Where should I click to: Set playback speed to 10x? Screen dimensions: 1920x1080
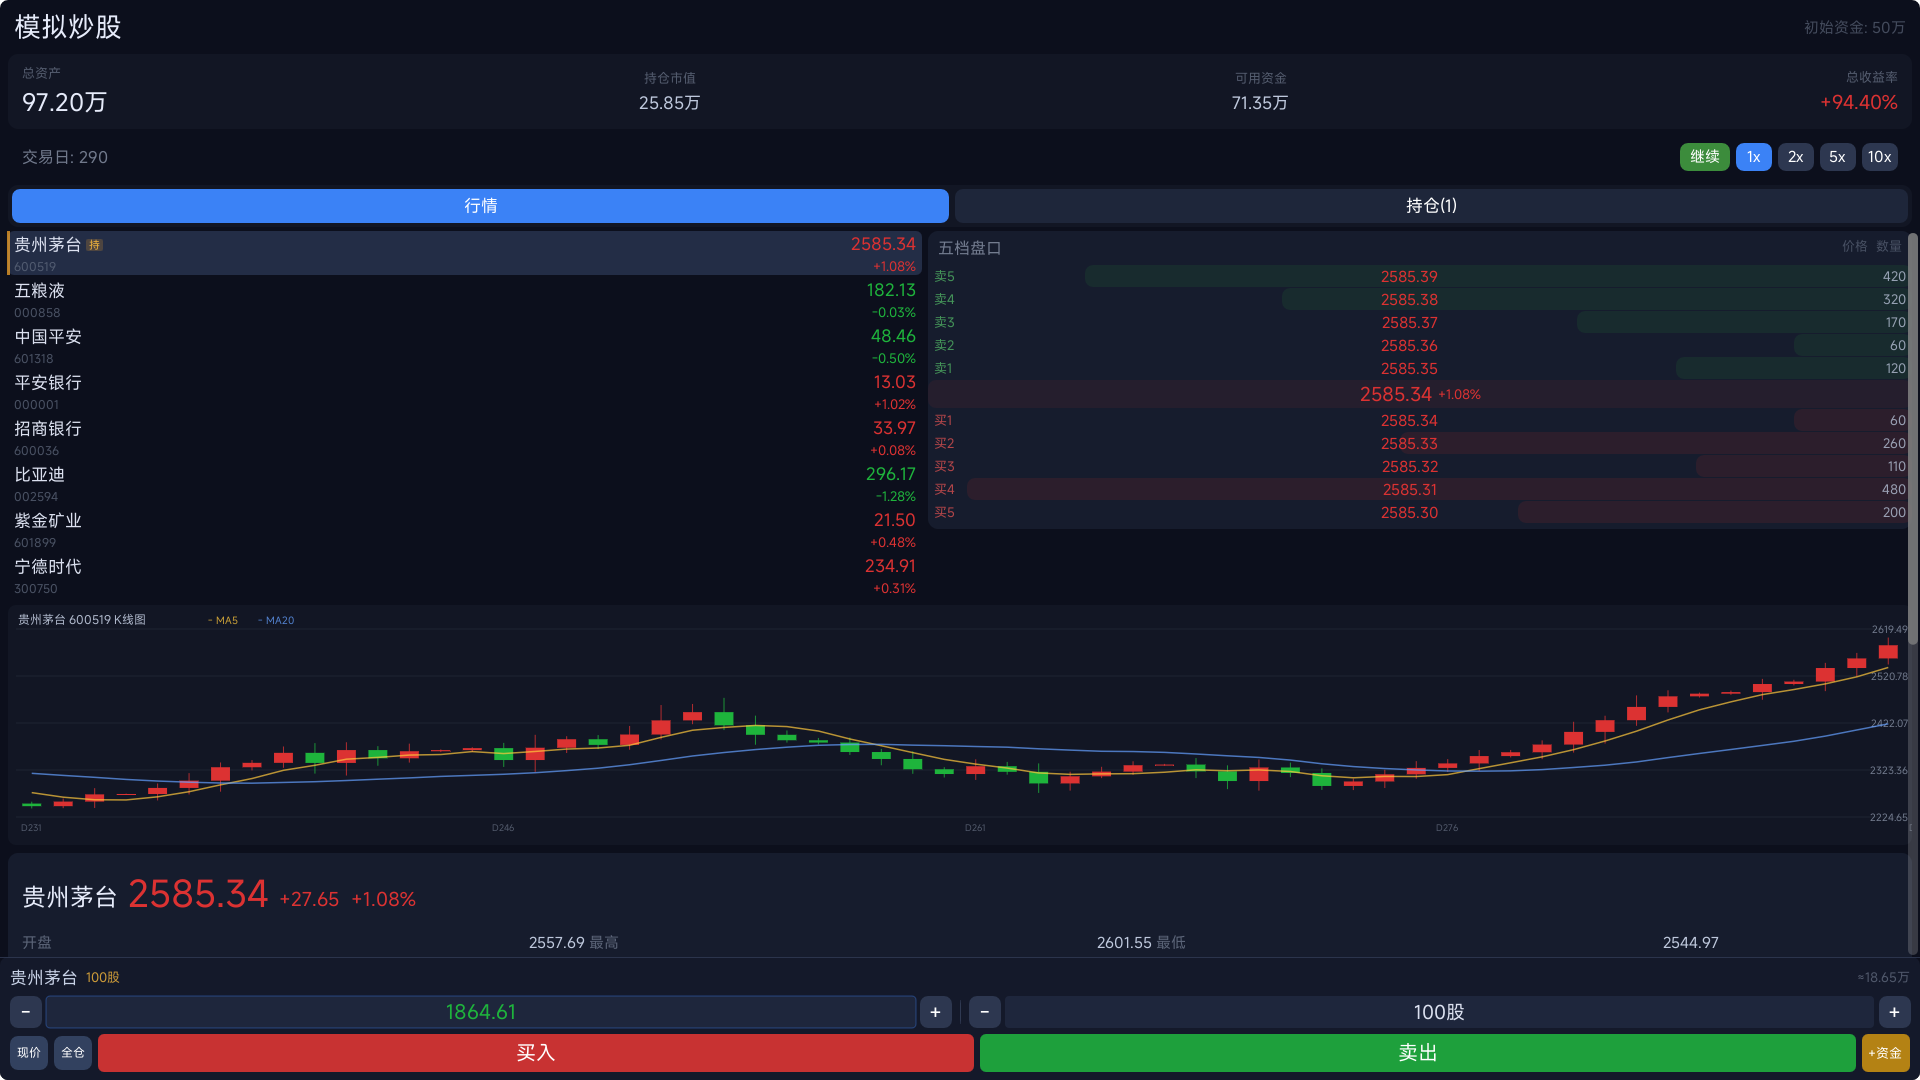coord(1879,157)
